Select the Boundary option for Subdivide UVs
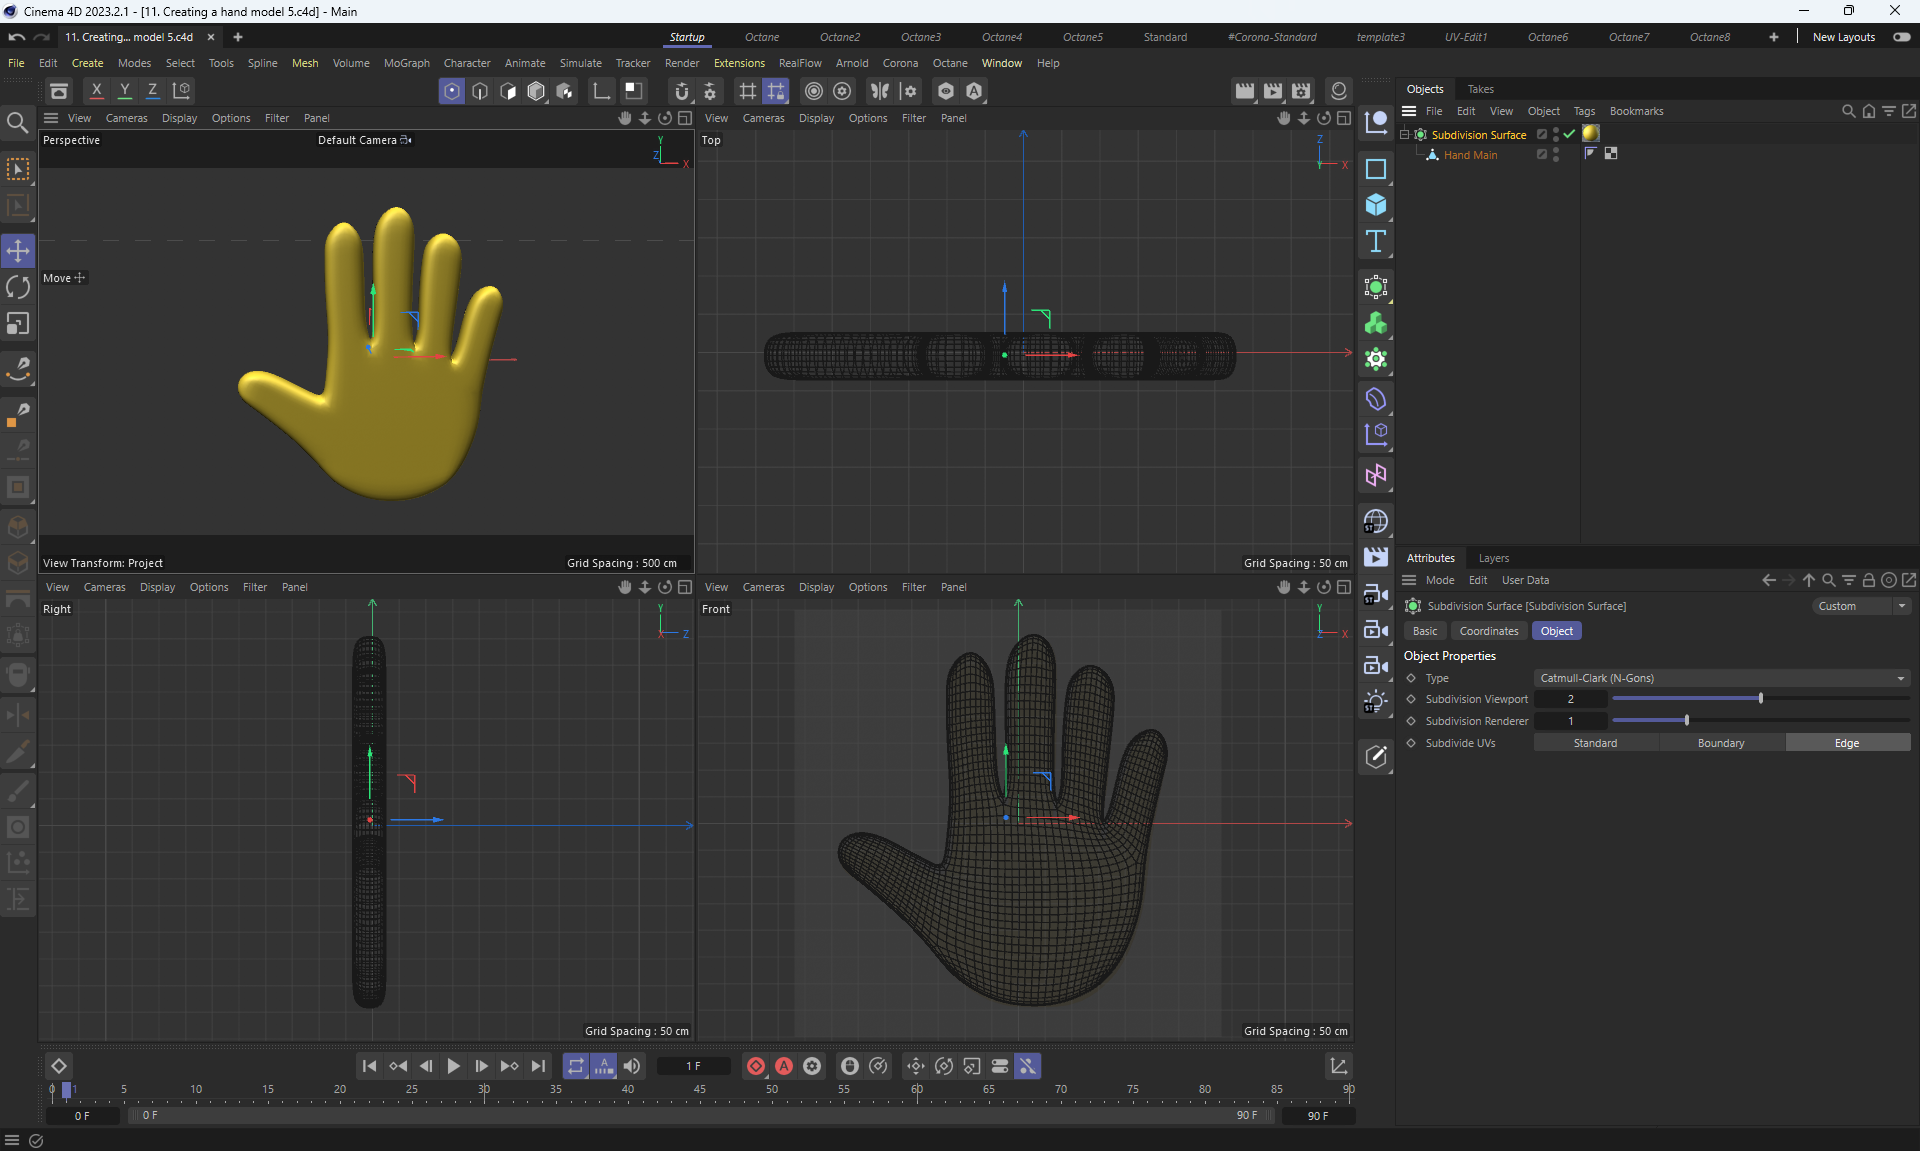This screenshot has height=1151, width=1920. (x=1720, y=743)
